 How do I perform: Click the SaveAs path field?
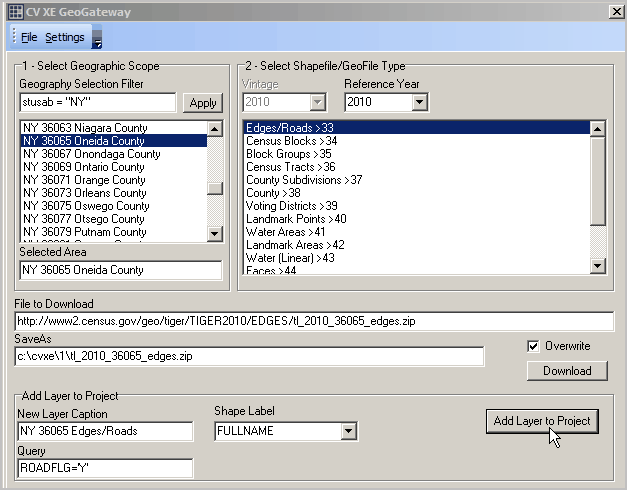point(249,356)
